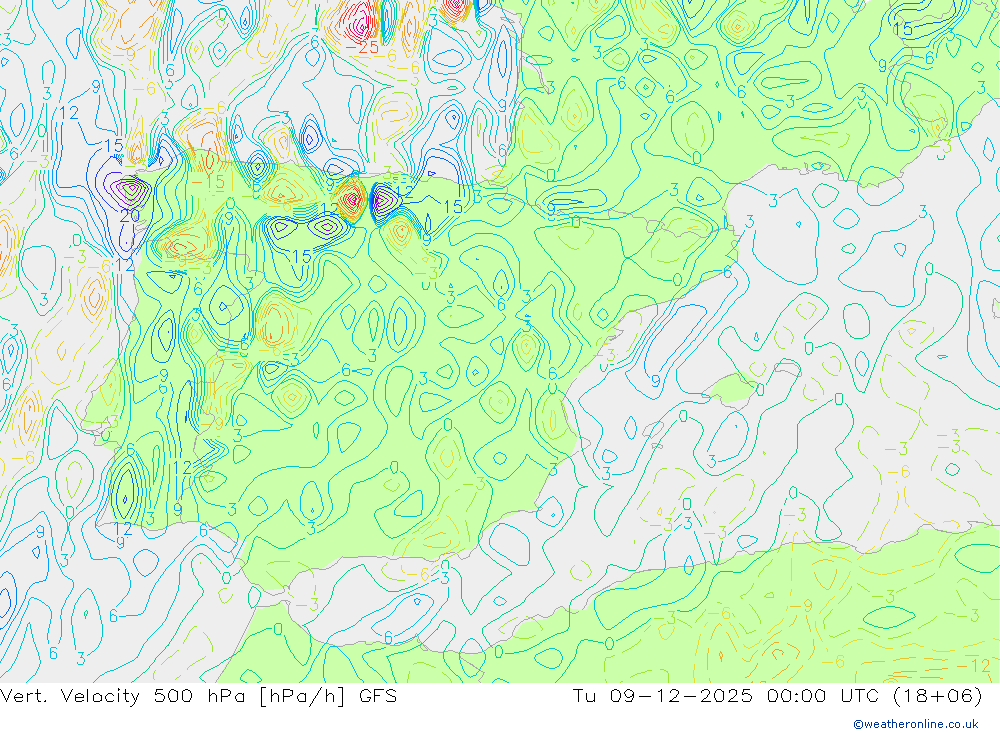
Task: Click the weatheronline.co.uk copyright link
Action: pyautogui.click(x=916, y=724)
